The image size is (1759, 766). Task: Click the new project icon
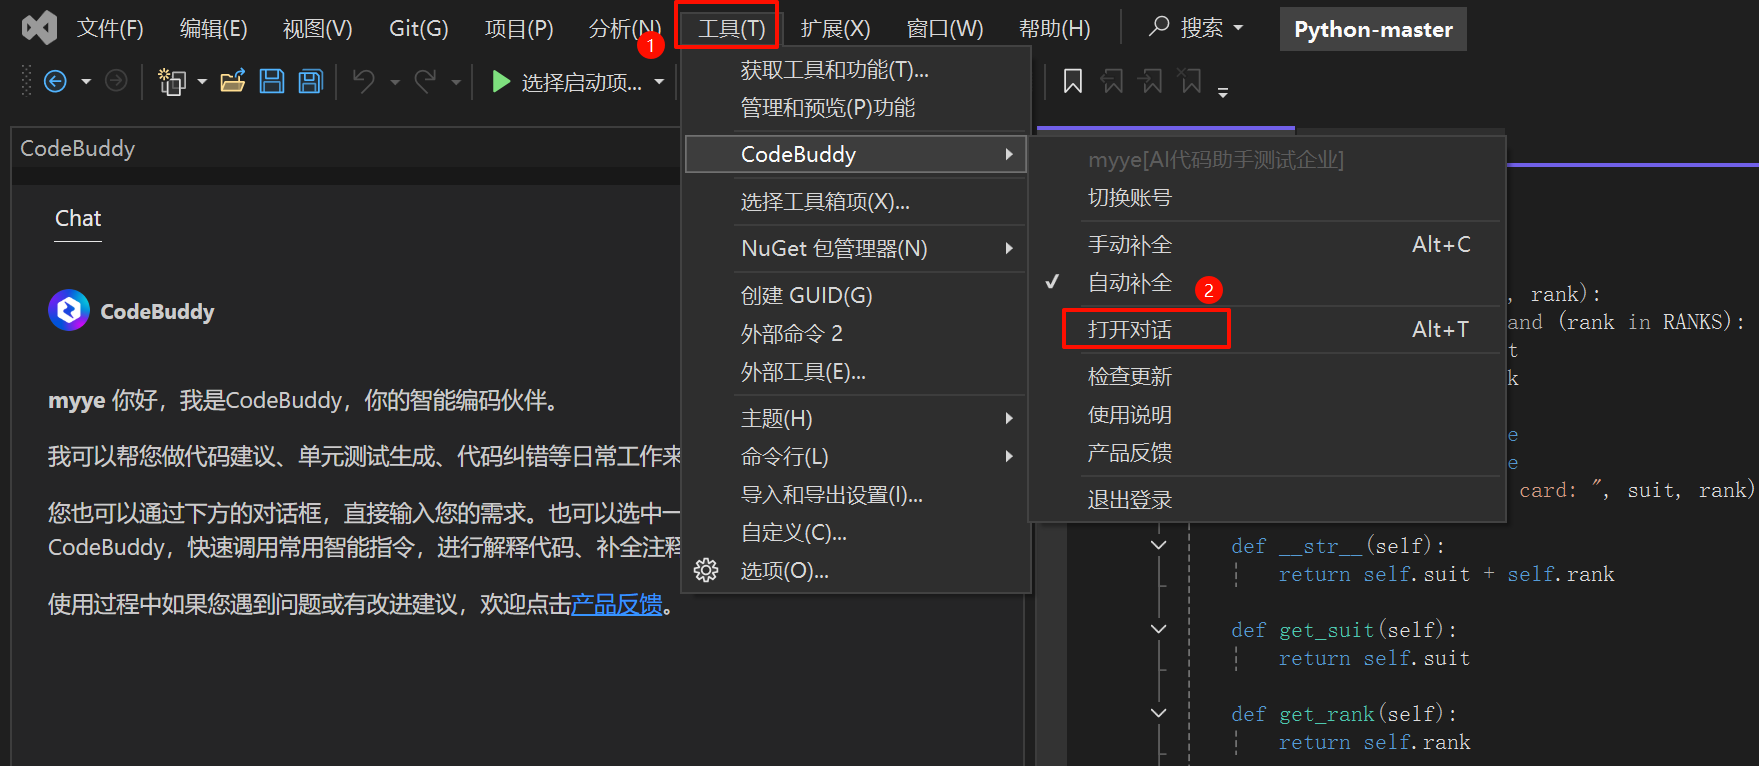173,81
